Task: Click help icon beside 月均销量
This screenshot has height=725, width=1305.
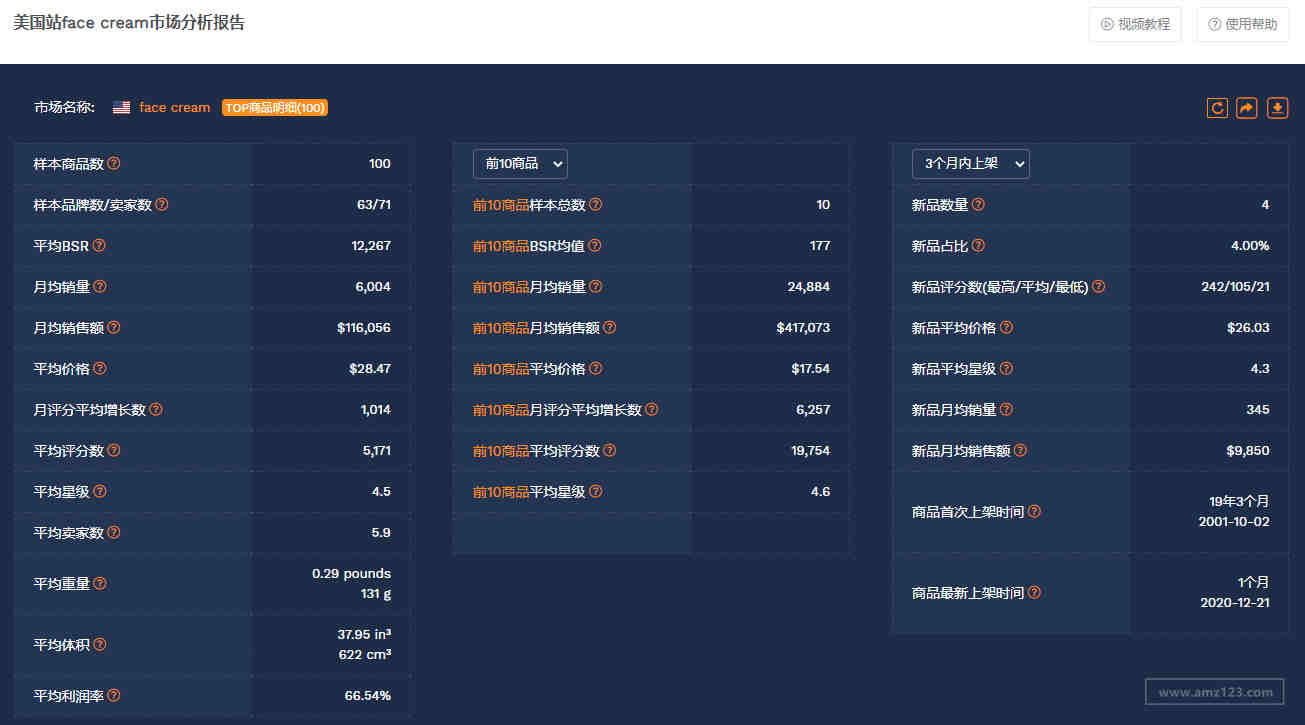Action: tap(100, 287)
